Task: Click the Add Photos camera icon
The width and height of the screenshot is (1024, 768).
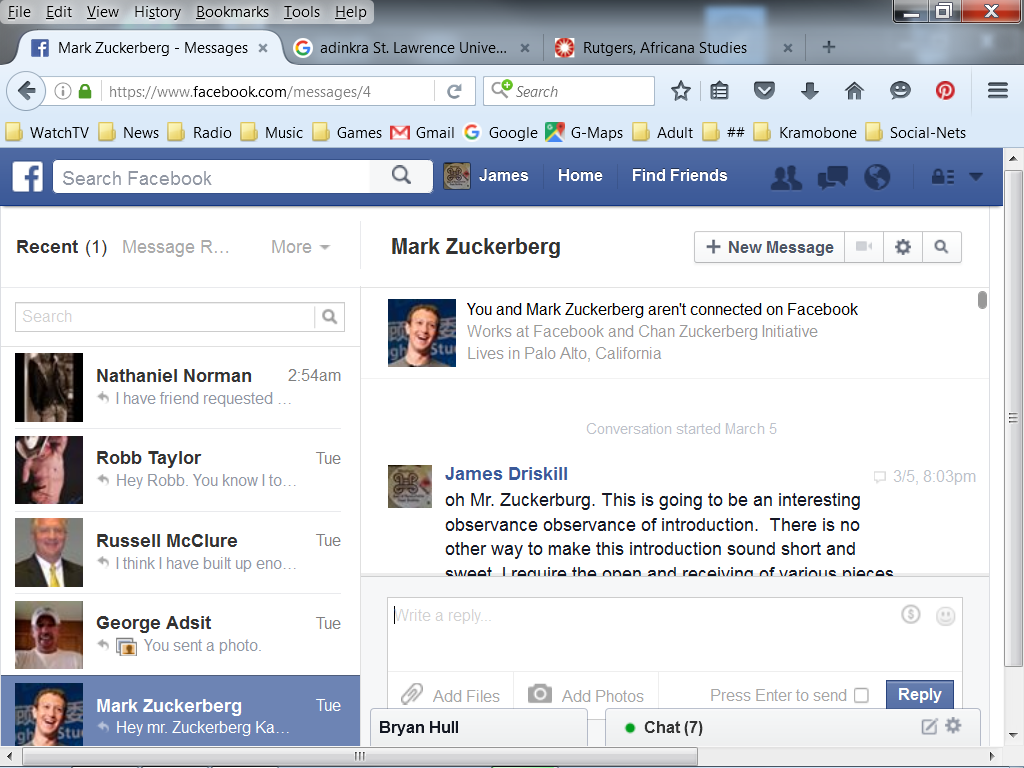Action: (539, 694)
